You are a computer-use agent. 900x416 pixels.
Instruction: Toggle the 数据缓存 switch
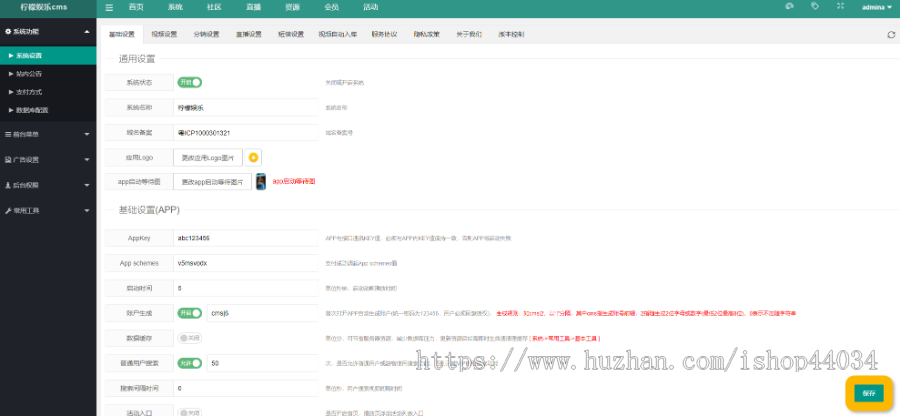click(x=189, y=338)
